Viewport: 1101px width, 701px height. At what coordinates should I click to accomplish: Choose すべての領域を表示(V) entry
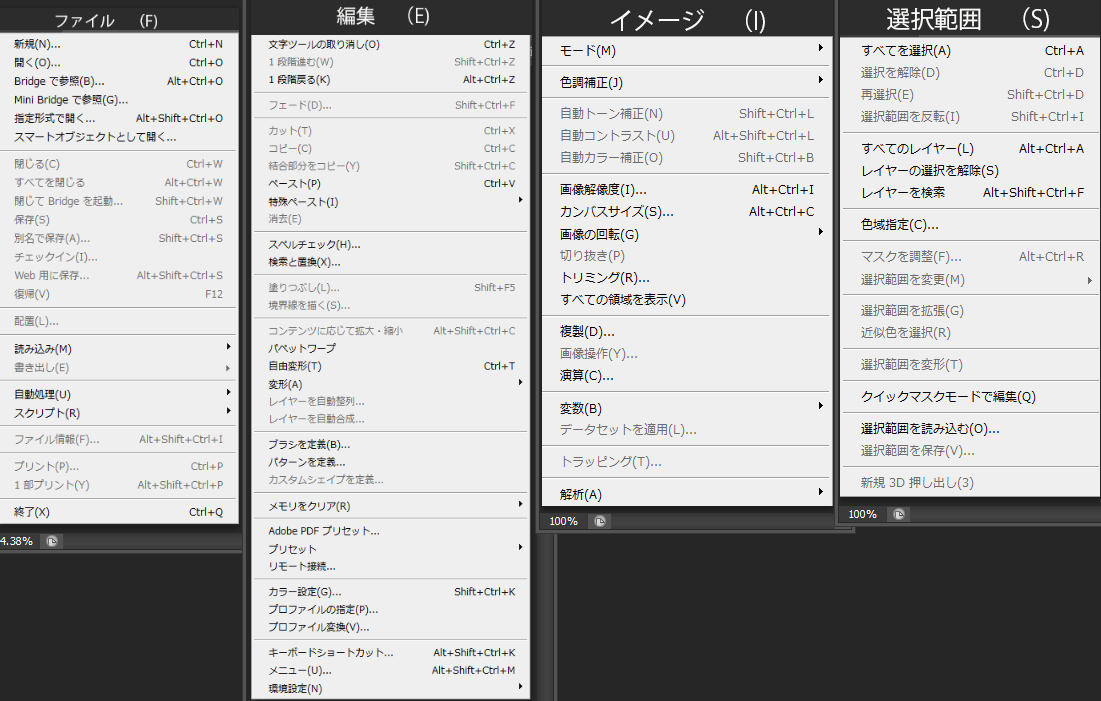click(687, 299)
